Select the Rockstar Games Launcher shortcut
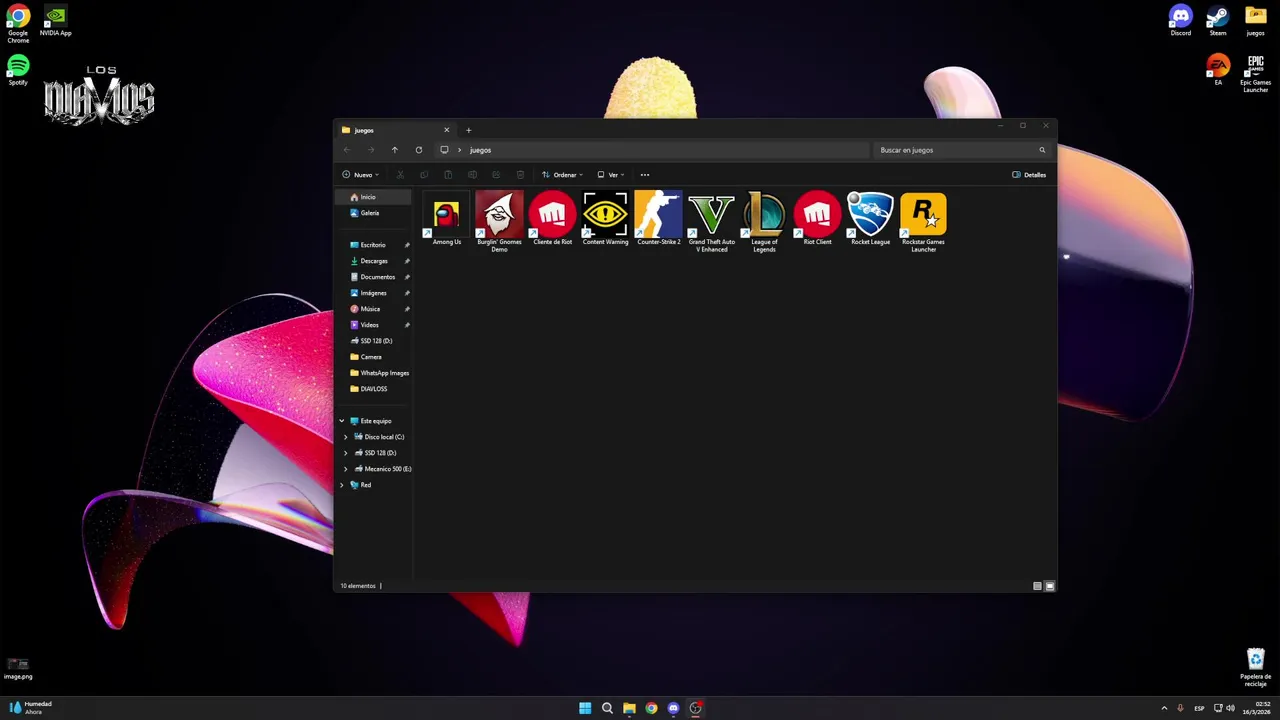This screenshot has height=720, width=1280. coord(923,222)
